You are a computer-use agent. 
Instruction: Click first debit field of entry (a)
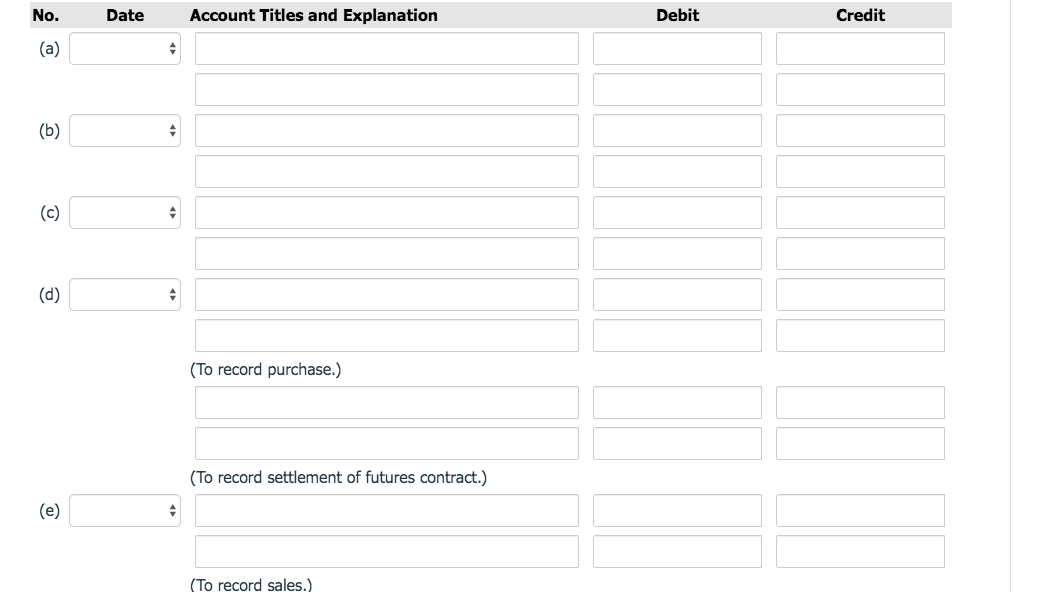[677, 49]
